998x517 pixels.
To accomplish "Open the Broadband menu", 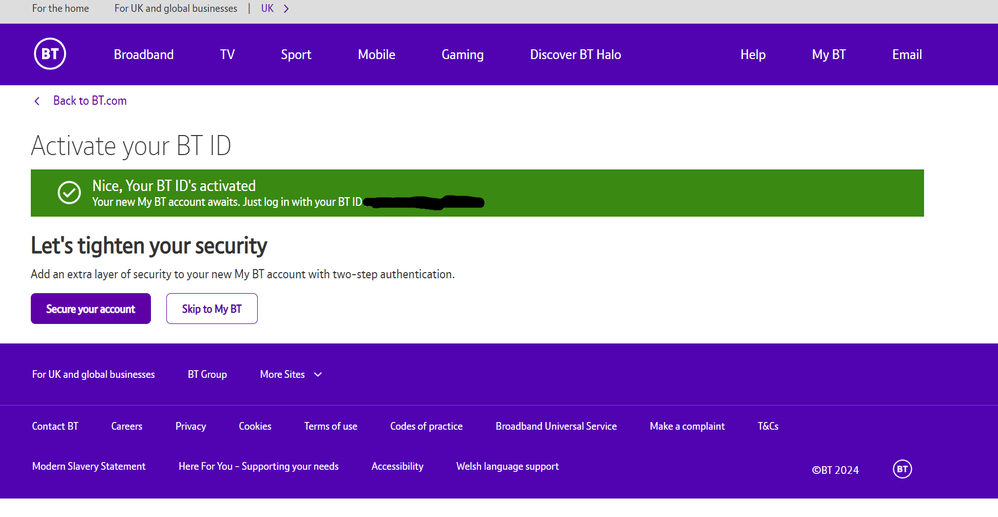I will pos(144,55).
